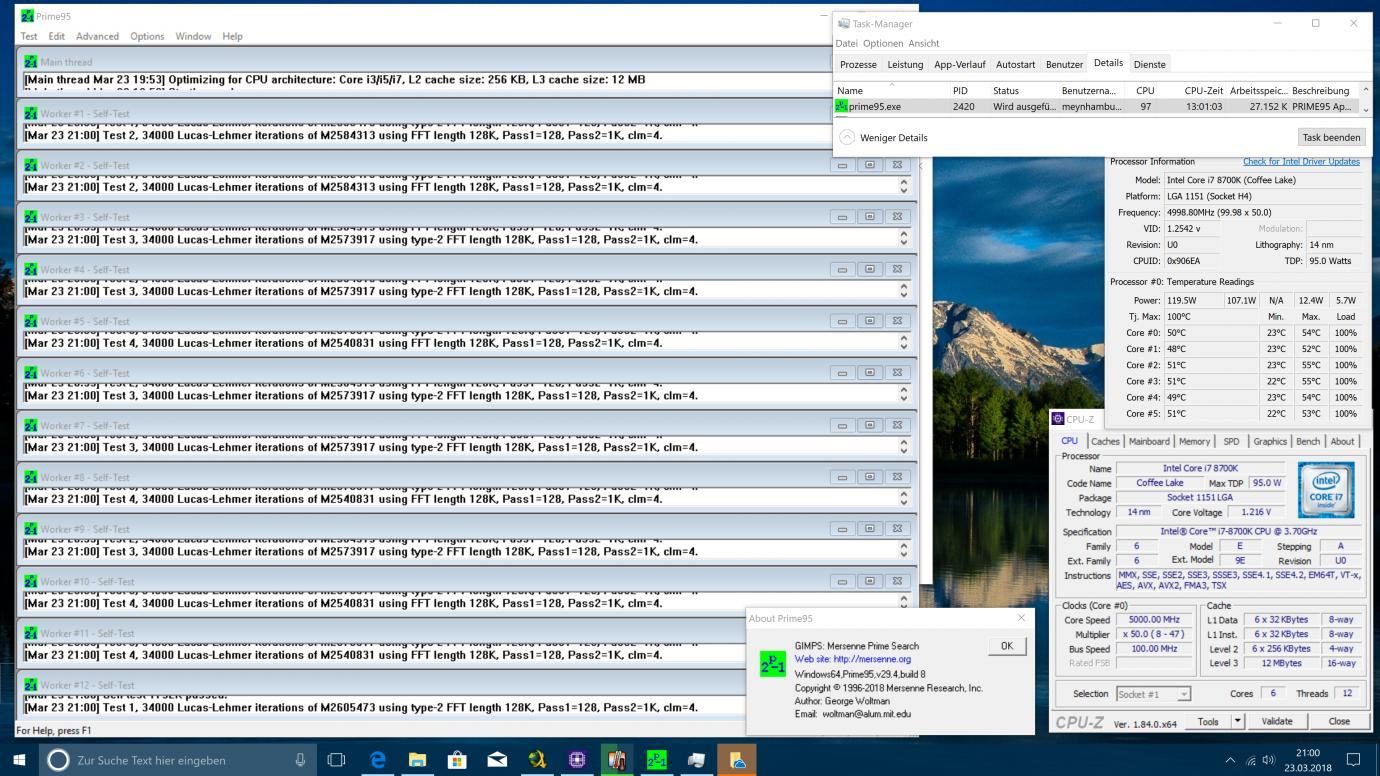Open the Advanced menu in Prime95

coord(97,36)
